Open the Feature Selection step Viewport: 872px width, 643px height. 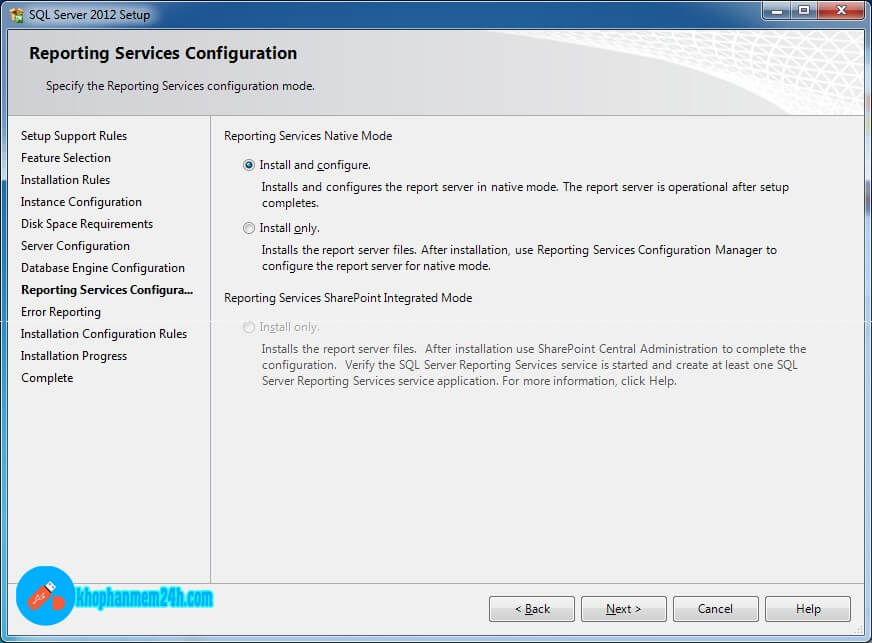(x=66, y=158)
